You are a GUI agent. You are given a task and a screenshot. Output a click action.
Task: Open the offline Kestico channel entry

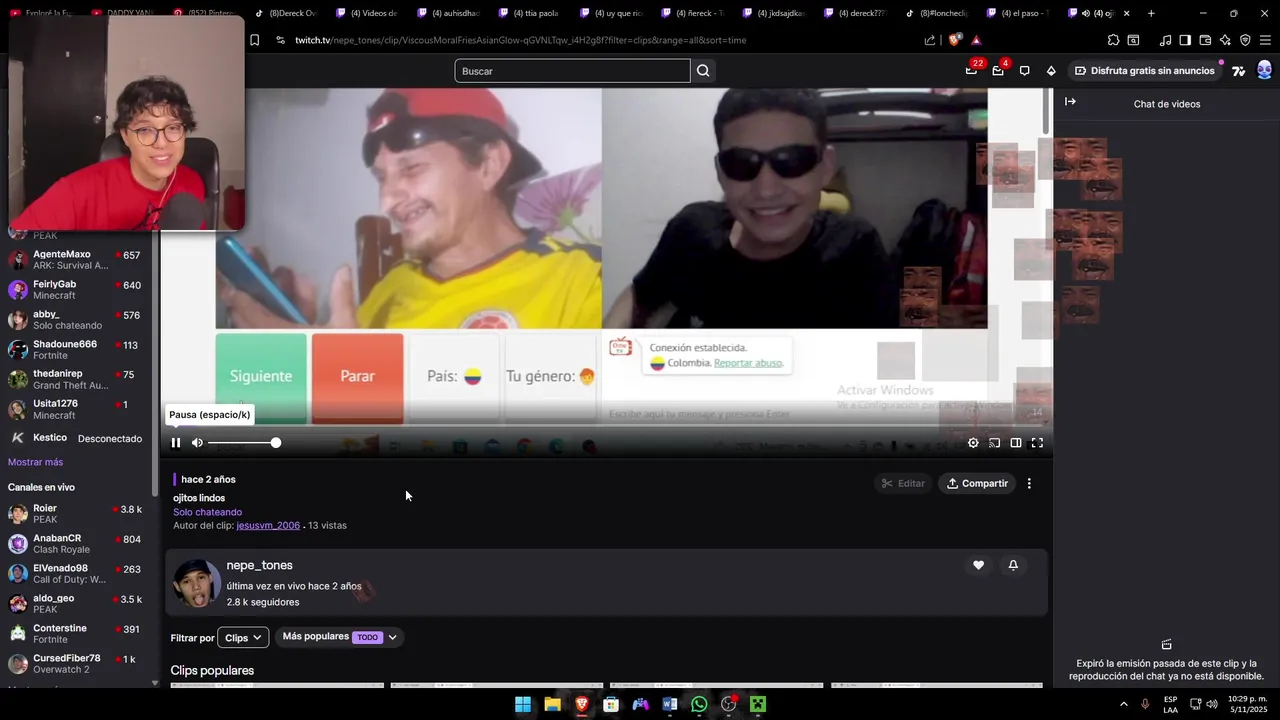(76, 438)
